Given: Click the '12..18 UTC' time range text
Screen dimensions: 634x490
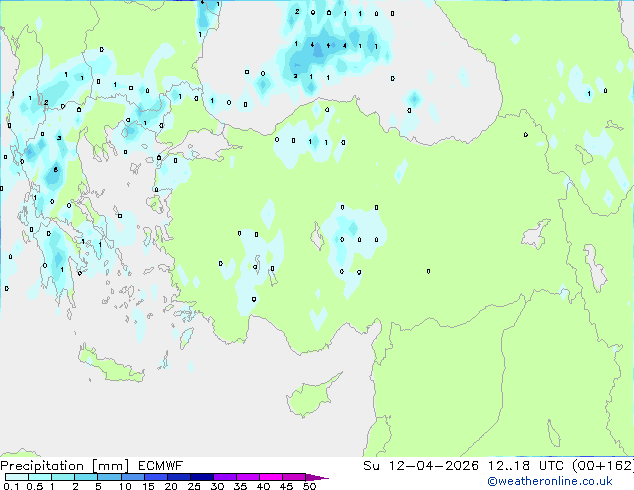Looking at the screenshot, I should coord(526,466).
